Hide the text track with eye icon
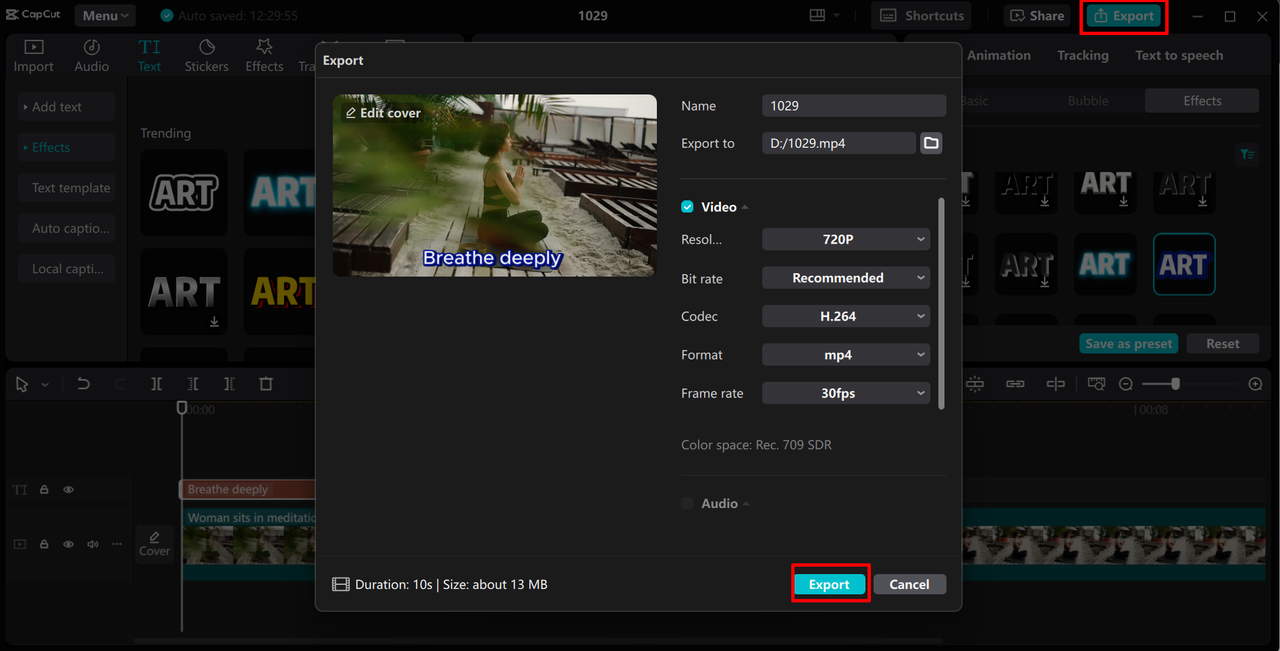The height and width of the screenshot is (651, 1280). [x=69, y=490]
